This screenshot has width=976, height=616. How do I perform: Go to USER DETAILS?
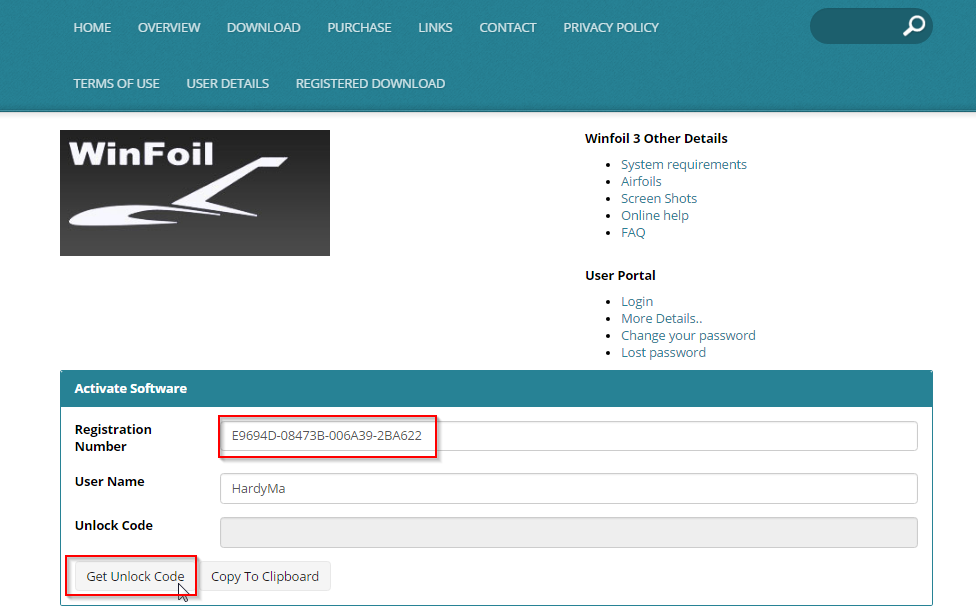coord(227,83)
